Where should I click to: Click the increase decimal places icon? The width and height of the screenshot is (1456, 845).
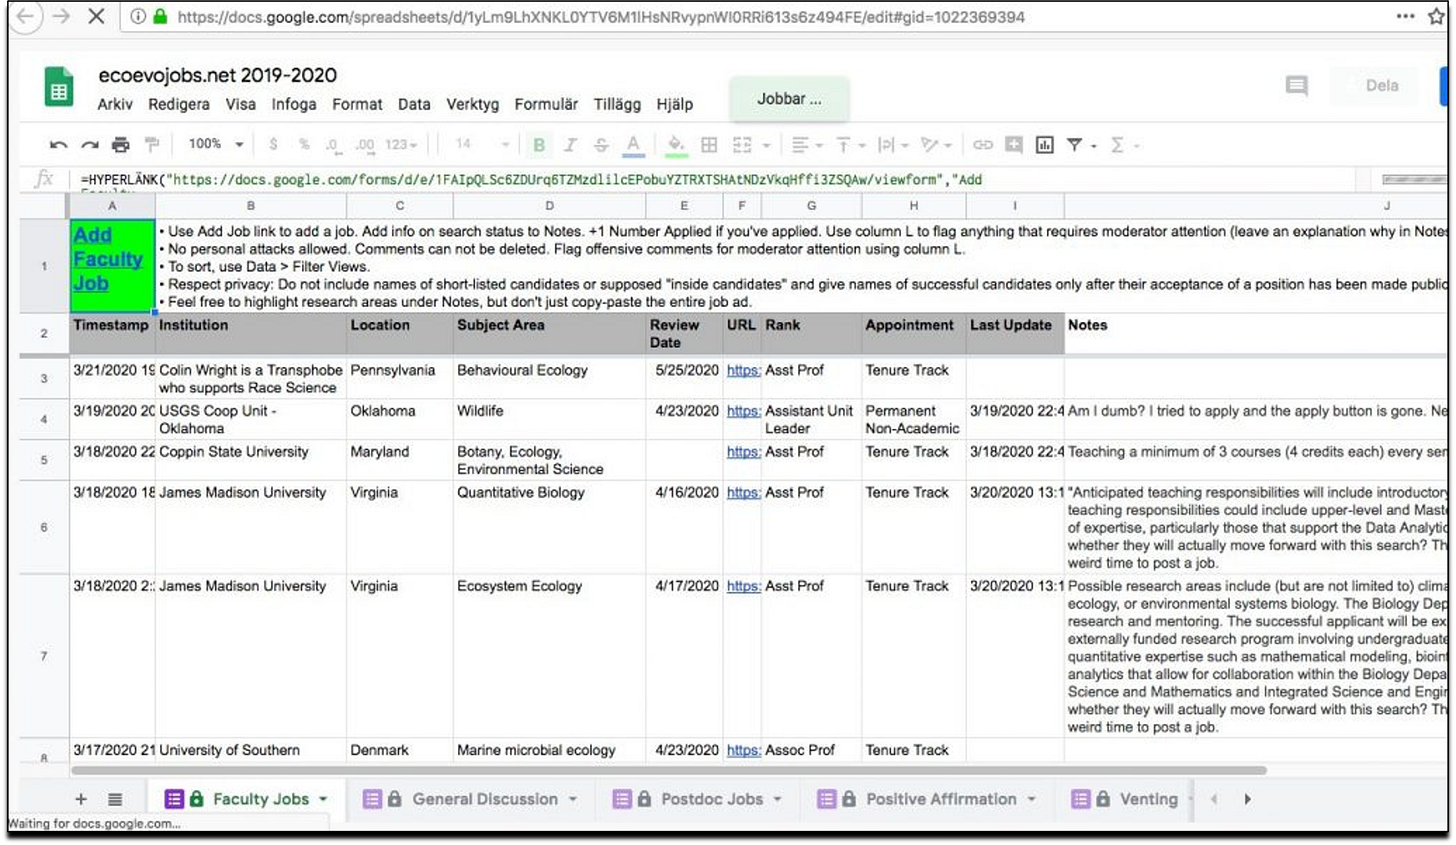(x=365, y=145)
